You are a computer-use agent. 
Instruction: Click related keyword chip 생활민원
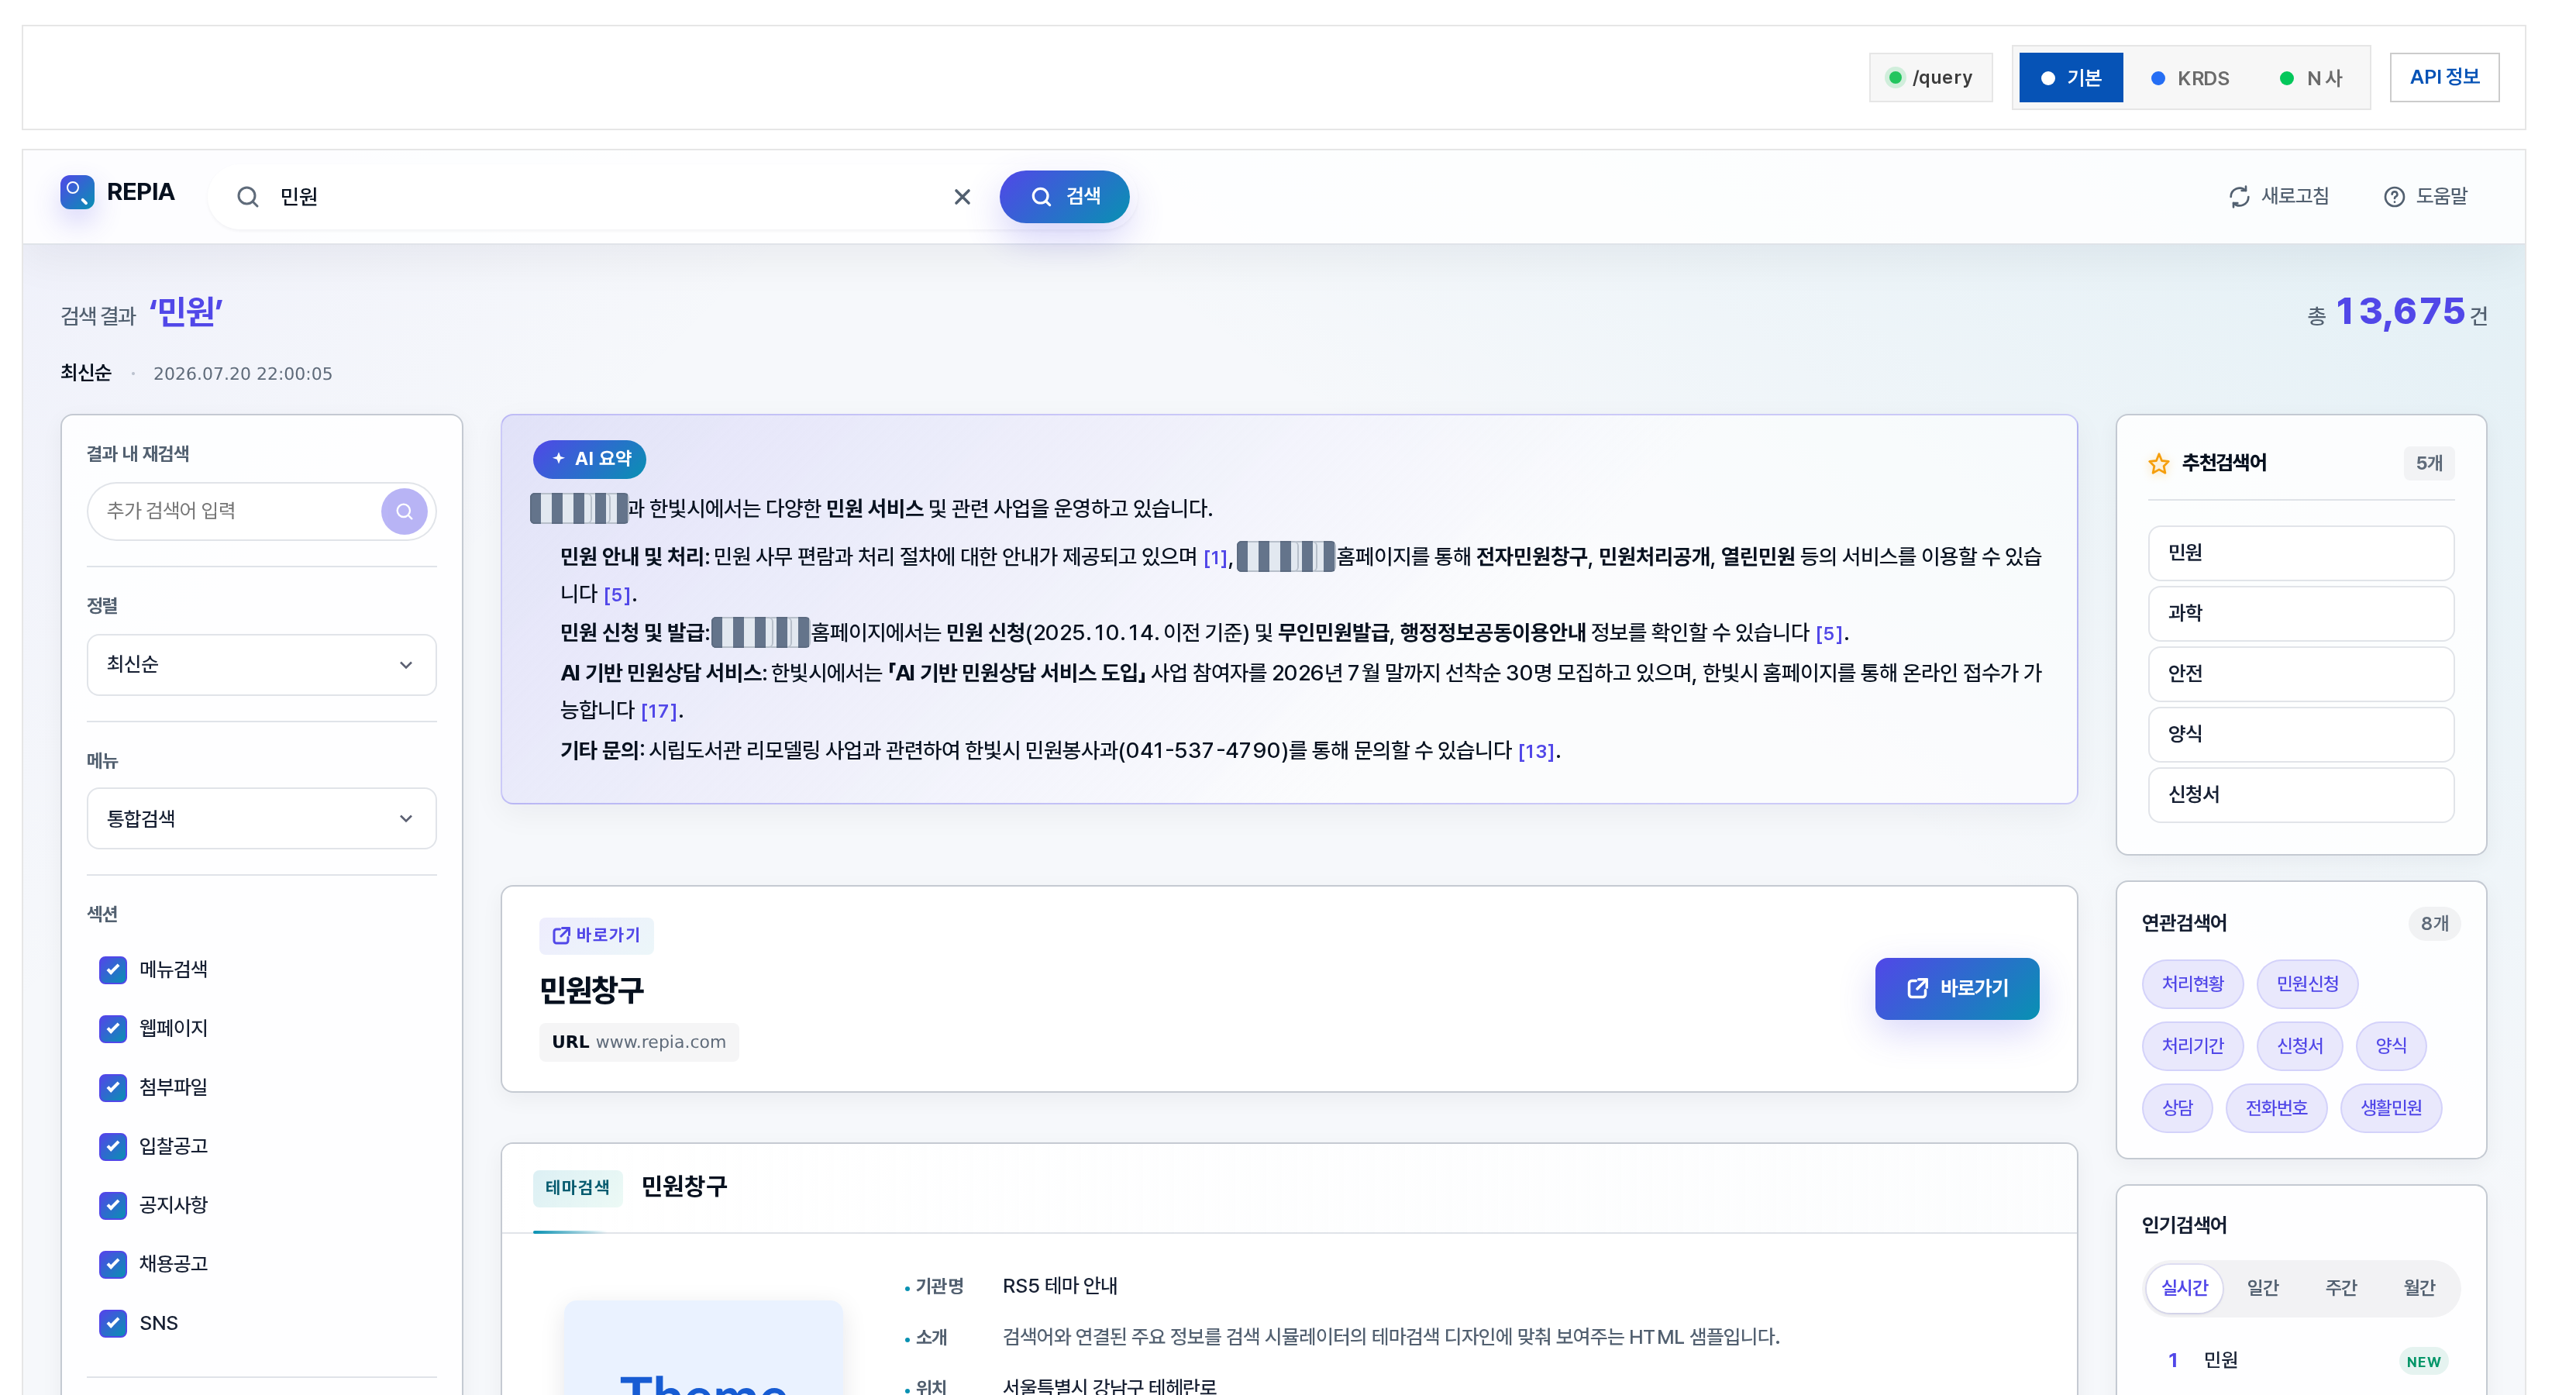pyautogui.click(x=2391, y=1108)
